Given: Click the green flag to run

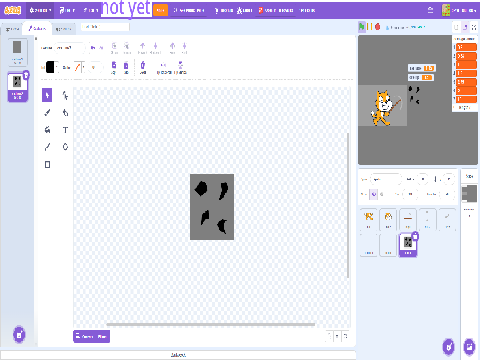Looking at the screenshot, I should coord(362,27).
